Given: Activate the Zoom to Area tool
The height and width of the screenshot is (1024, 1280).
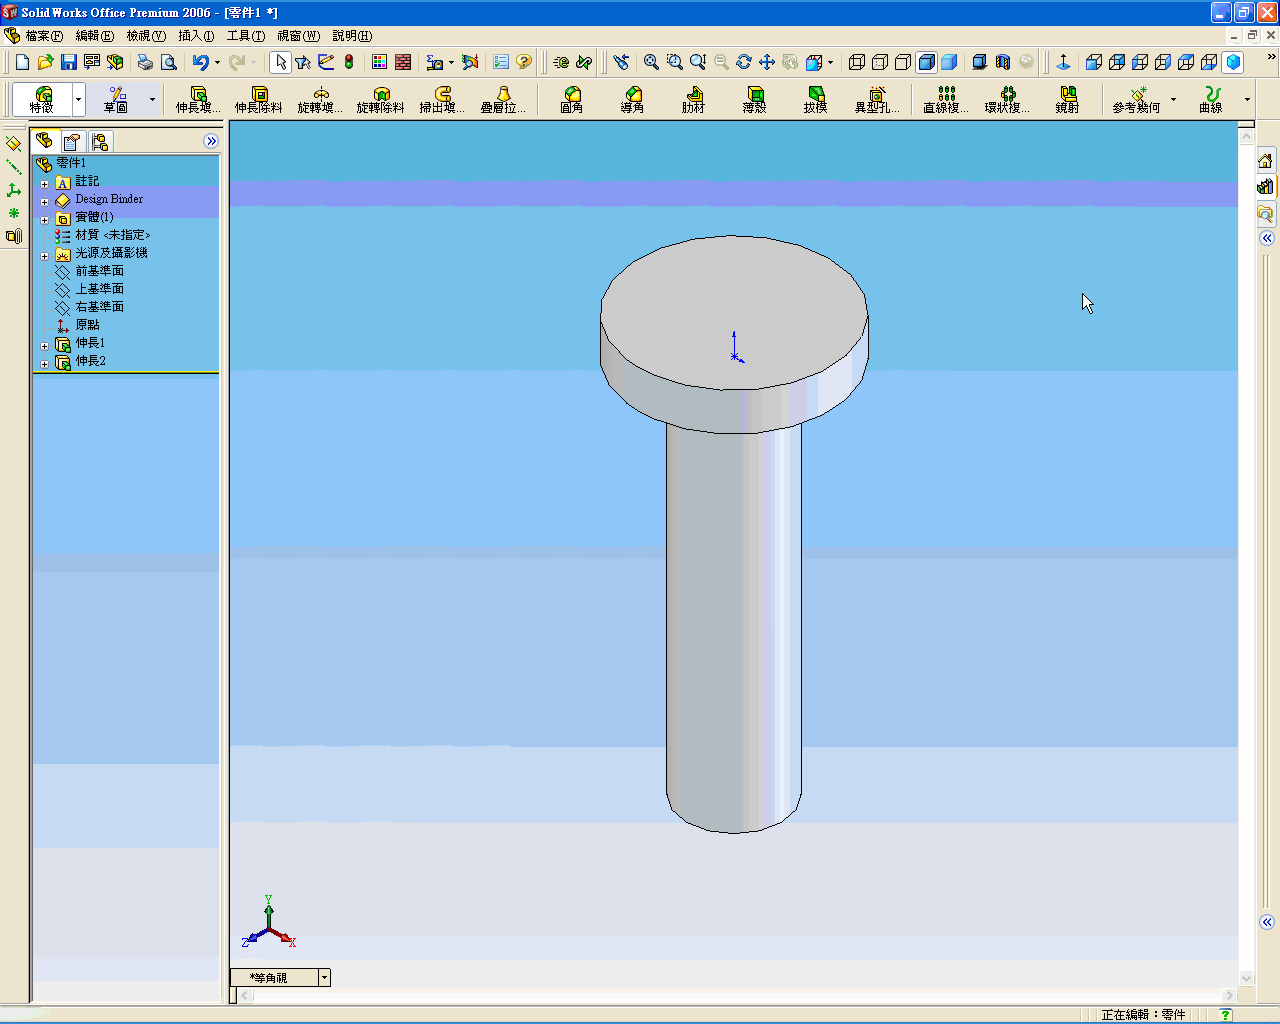Looking at the screenshot, I should [x=675, y=62].
